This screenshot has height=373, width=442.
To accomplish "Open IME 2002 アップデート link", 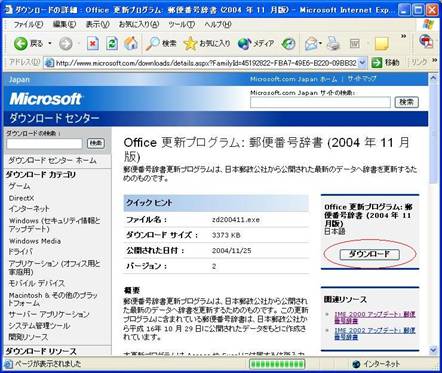I will coord(375,334).
